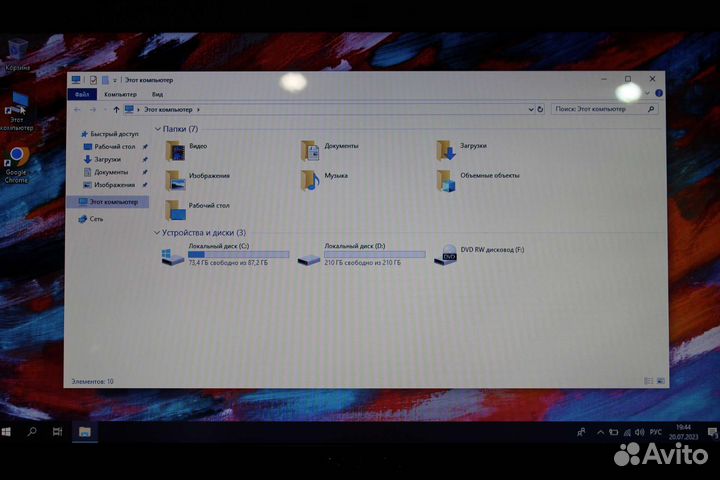This screenshot has width=720, height=480.
Task: Click the D: drive usage bar
Action: tap(375, 254)
